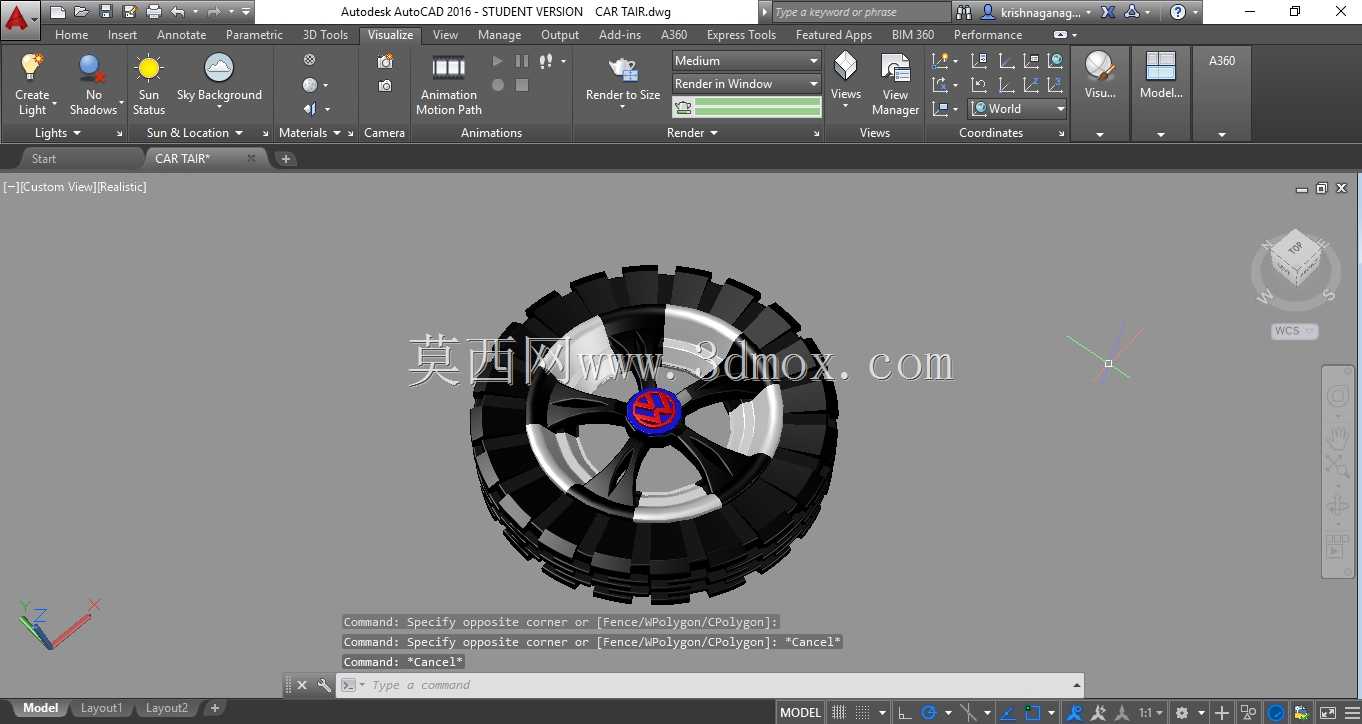
Task: Toggle 2D Object Snap in status bar
Action: tap(1033, 713)
